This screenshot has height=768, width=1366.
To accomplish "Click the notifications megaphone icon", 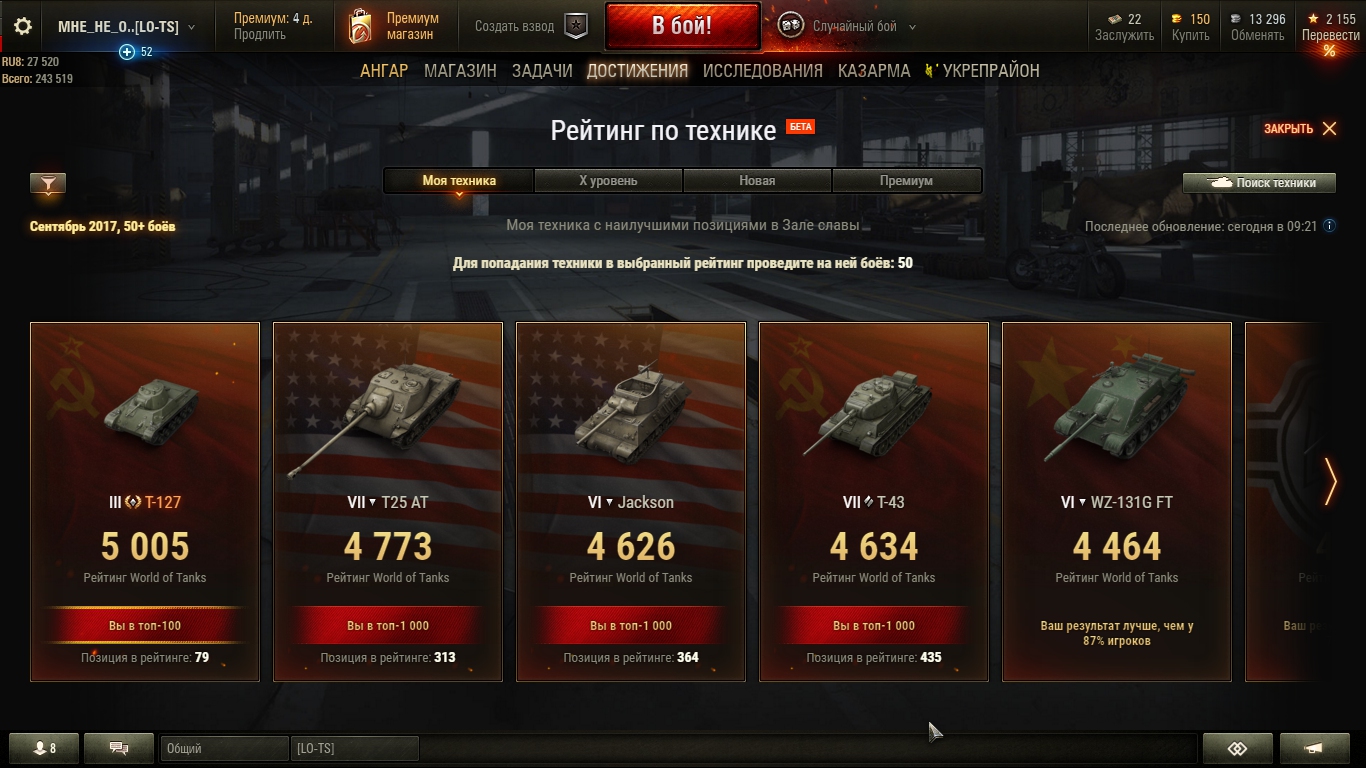I will point(1314,748).
